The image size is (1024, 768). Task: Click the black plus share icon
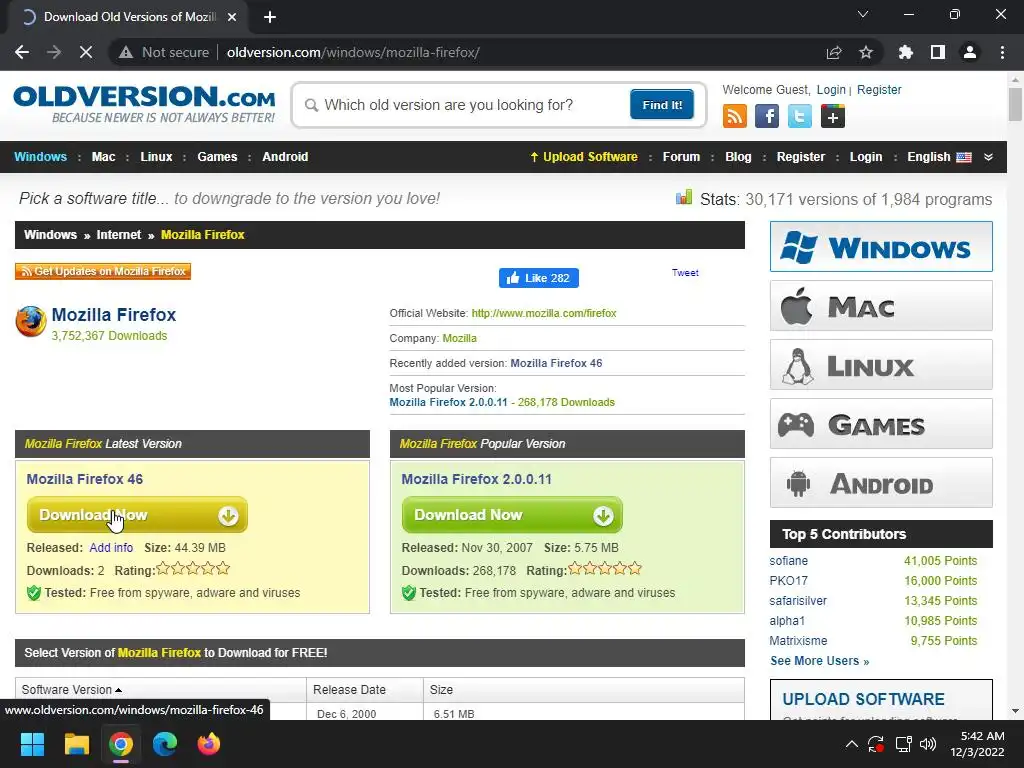coord(833,116)
